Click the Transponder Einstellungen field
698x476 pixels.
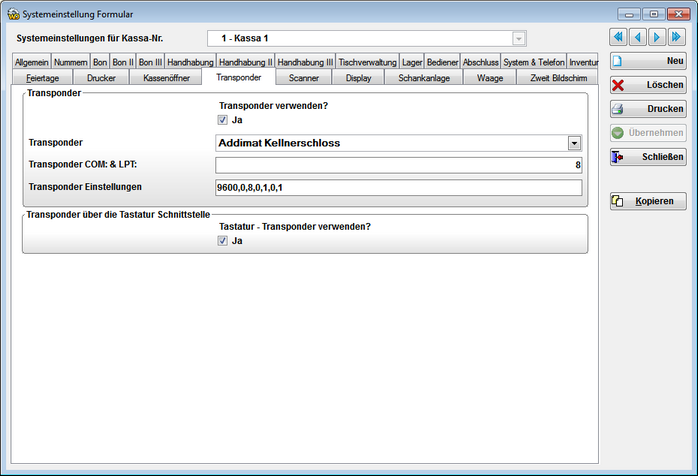[x=398, y=187]
